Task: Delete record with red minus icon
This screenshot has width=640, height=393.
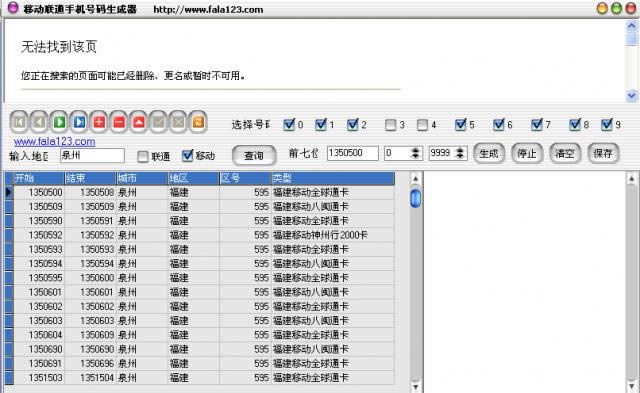Action: point(119,122)
